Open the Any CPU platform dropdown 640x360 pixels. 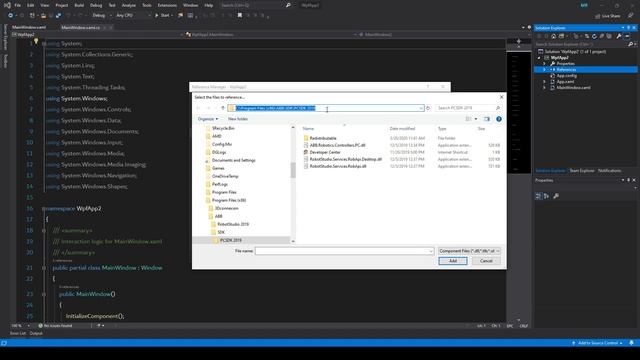[133, 16]
